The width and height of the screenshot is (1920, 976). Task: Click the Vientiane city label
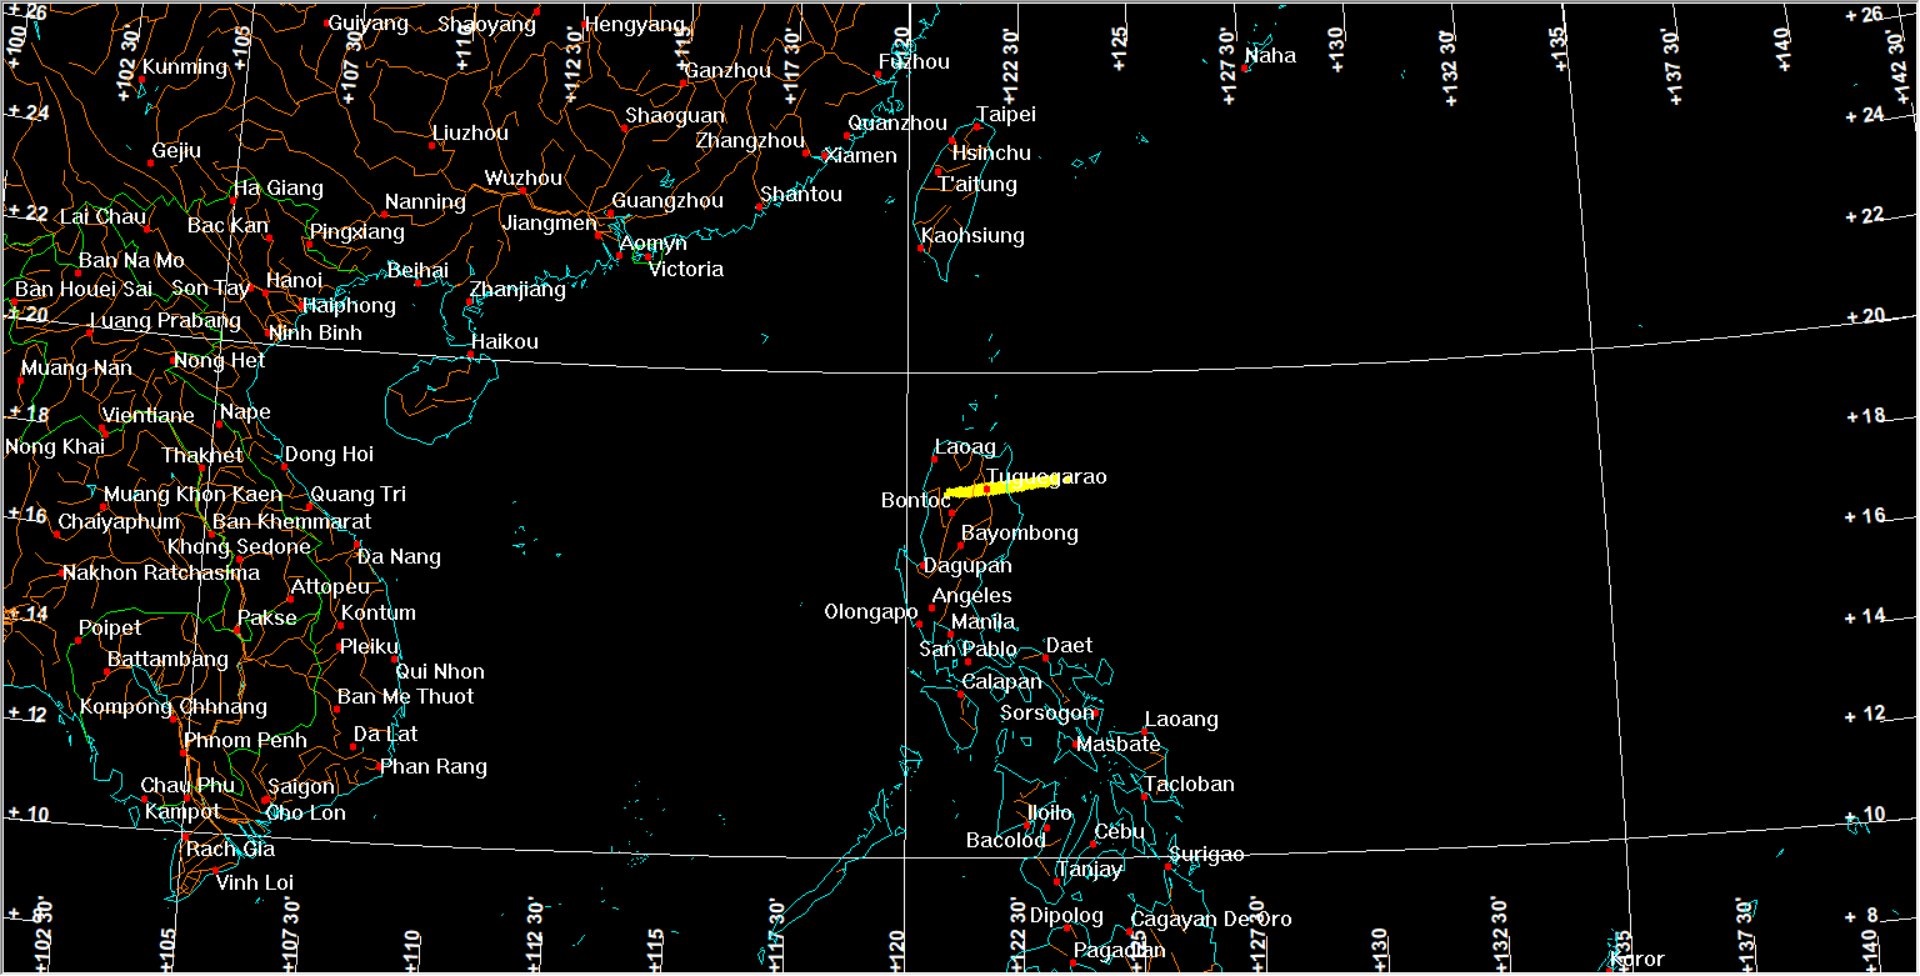point(148,415)
